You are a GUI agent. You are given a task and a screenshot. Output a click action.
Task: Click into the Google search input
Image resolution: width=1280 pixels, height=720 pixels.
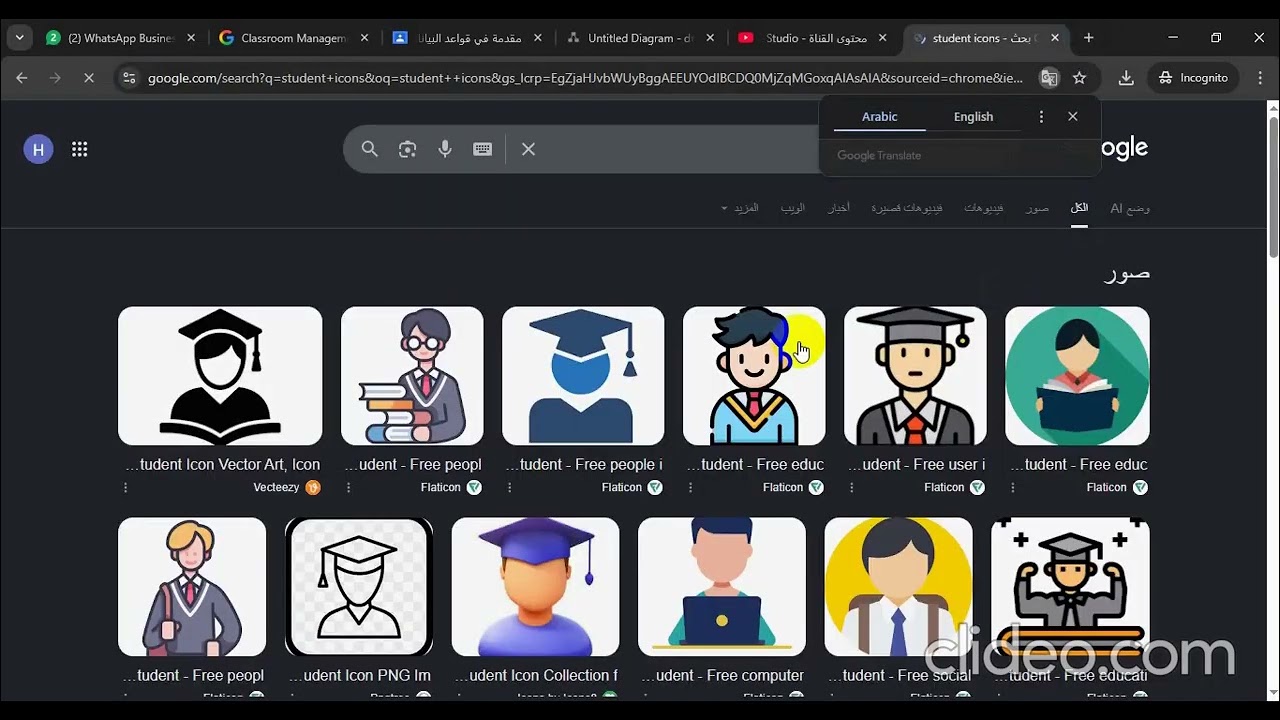(680, 149)
